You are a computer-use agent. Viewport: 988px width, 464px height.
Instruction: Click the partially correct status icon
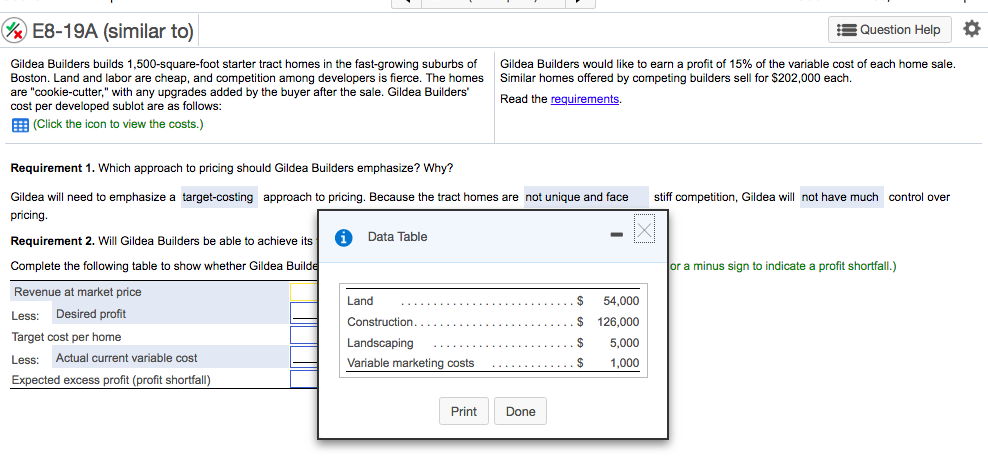(15, 30)
